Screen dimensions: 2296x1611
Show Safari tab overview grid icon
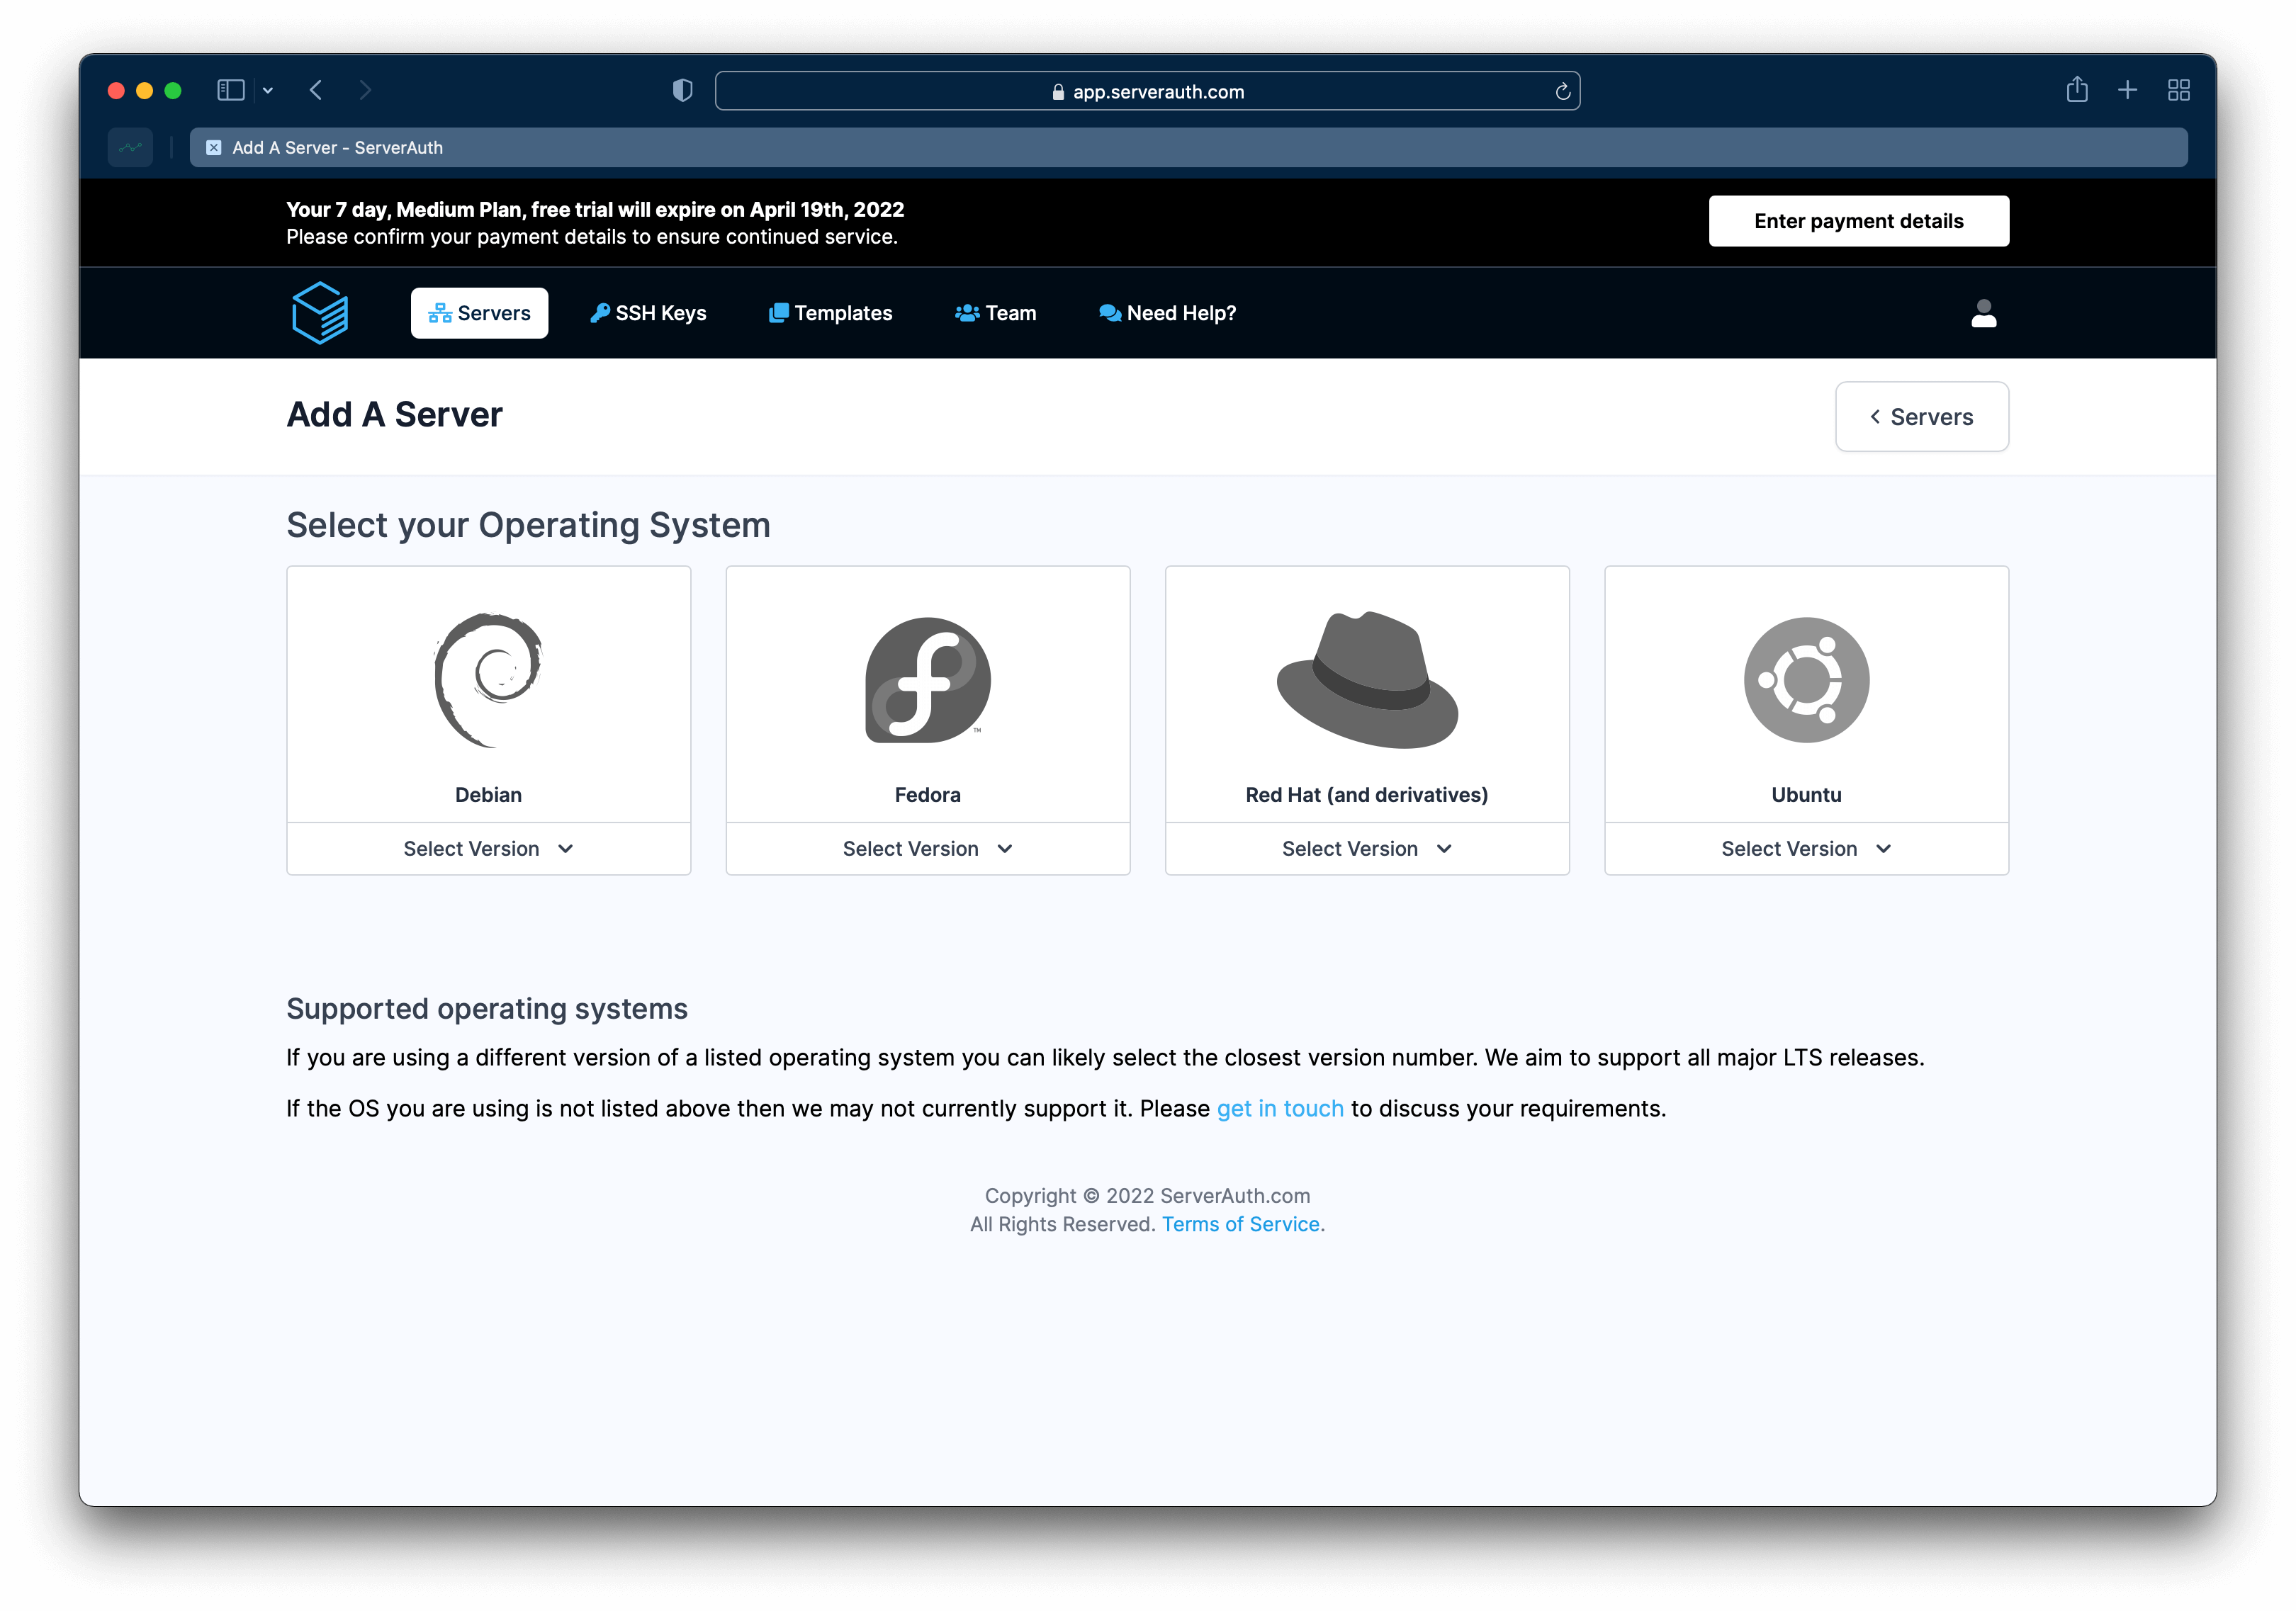point(2179,90)
